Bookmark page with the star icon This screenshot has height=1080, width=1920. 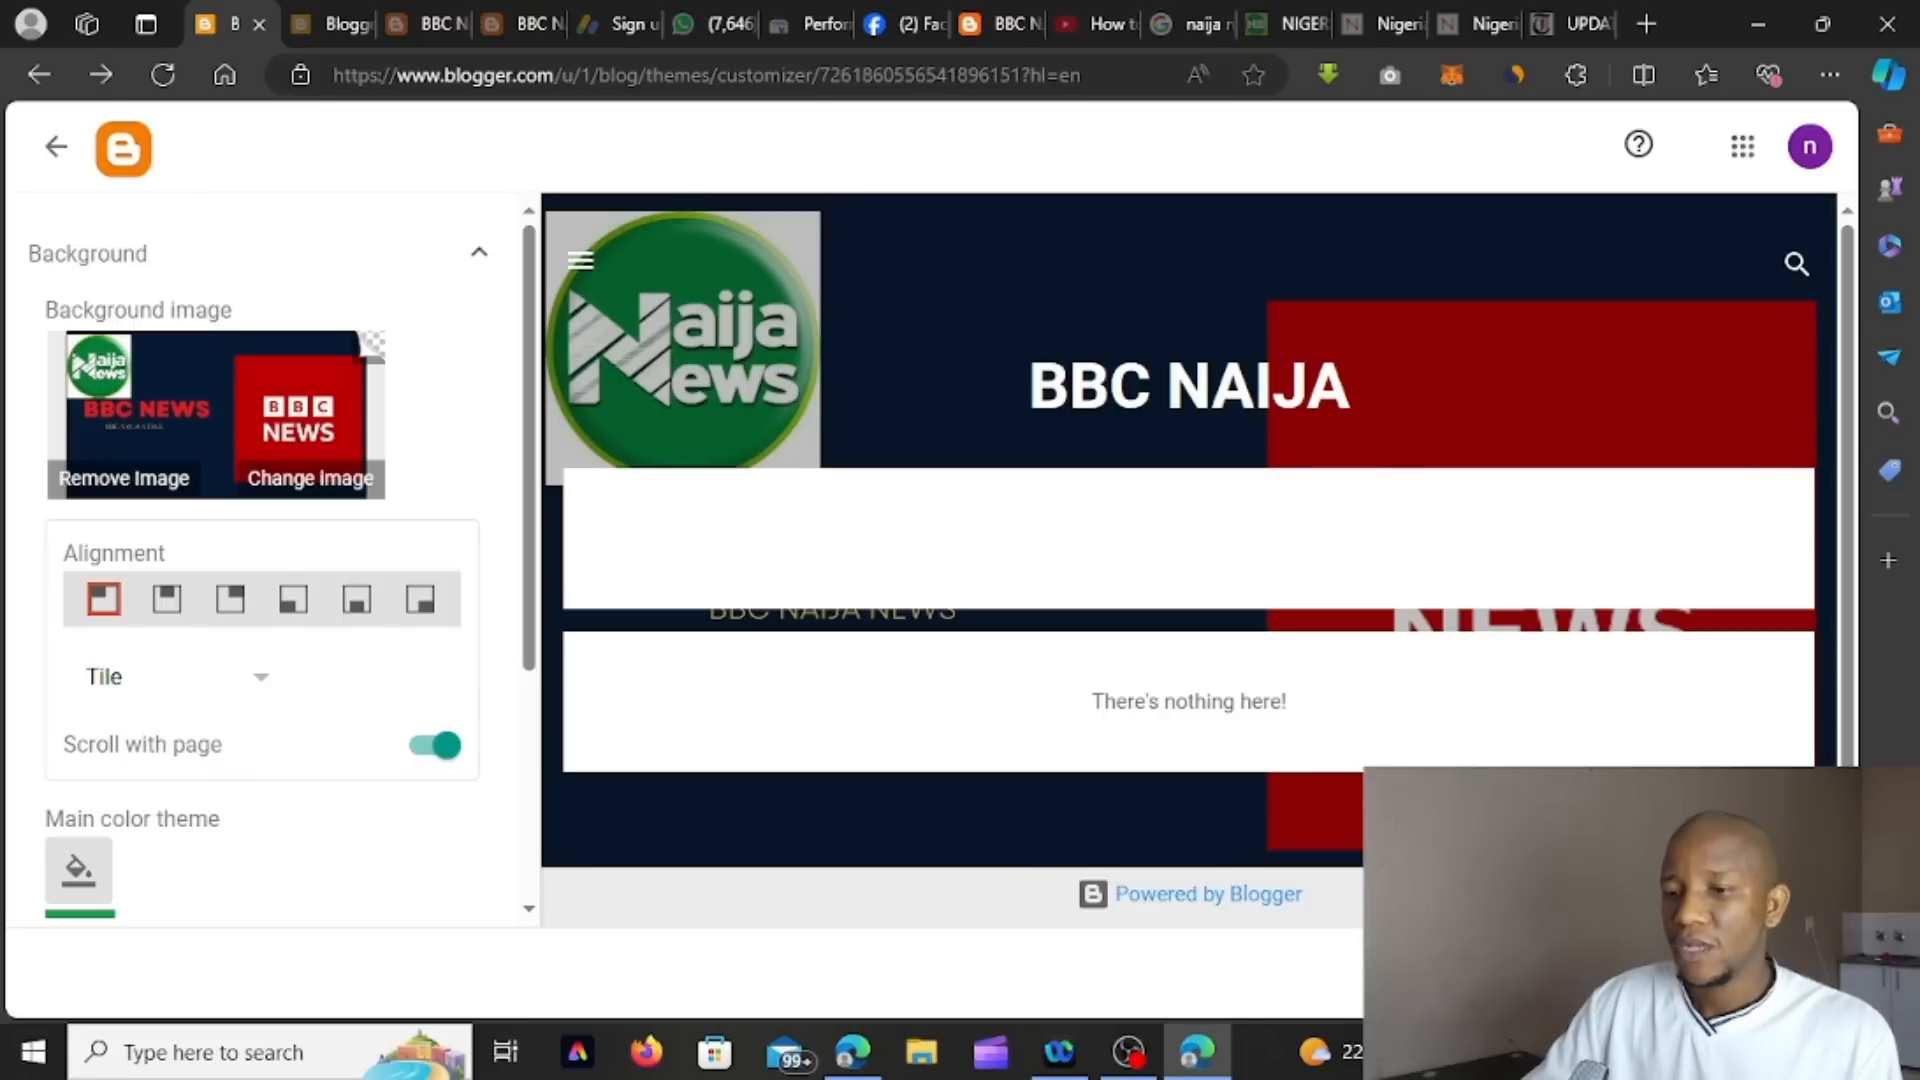pyautogui.click(x=1253, y=74)
